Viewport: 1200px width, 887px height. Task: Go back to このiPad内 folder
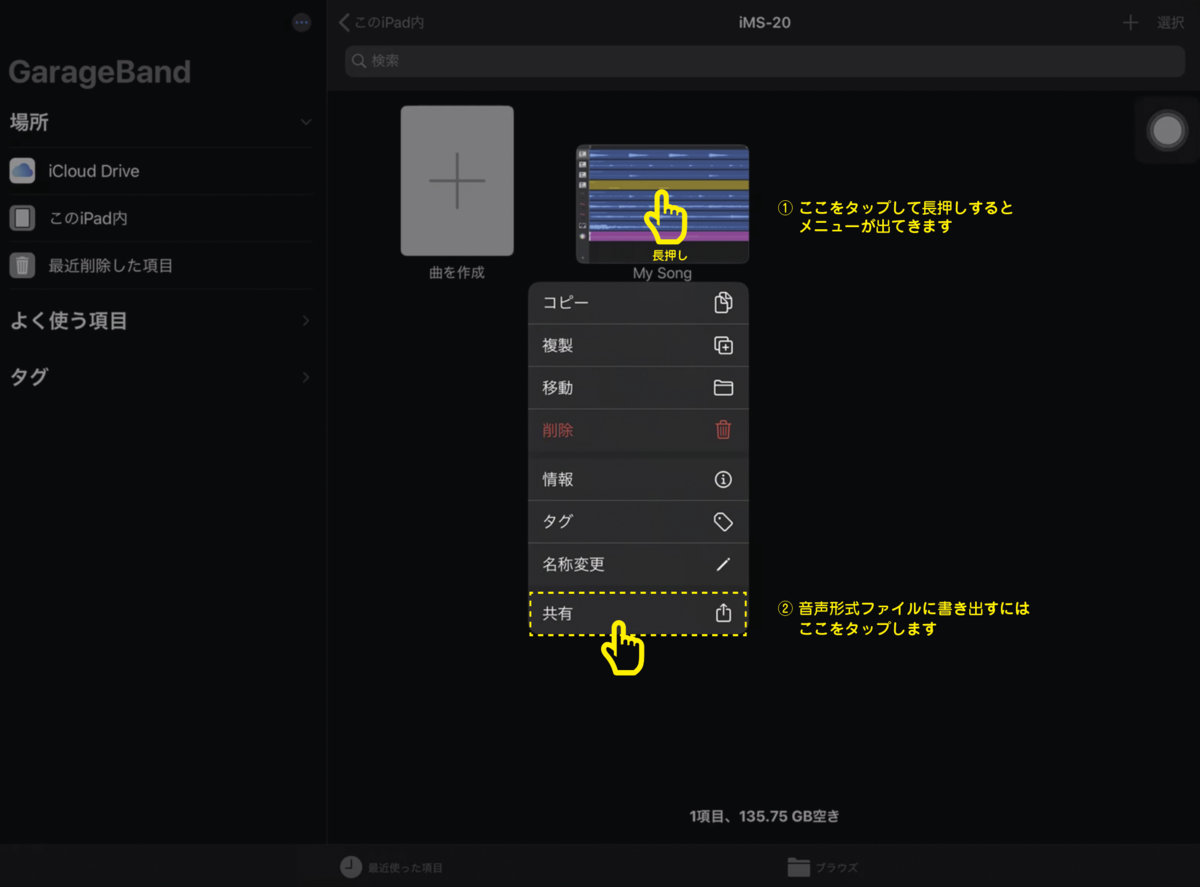click(381, 22)
